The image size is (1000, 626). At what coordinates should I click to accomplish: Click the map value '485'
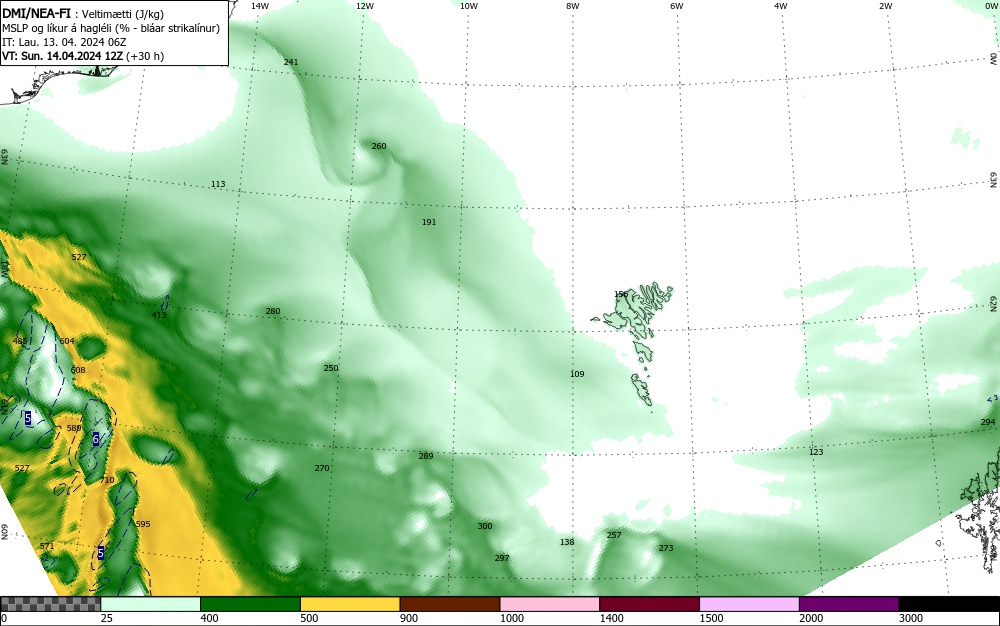point(20,341)
